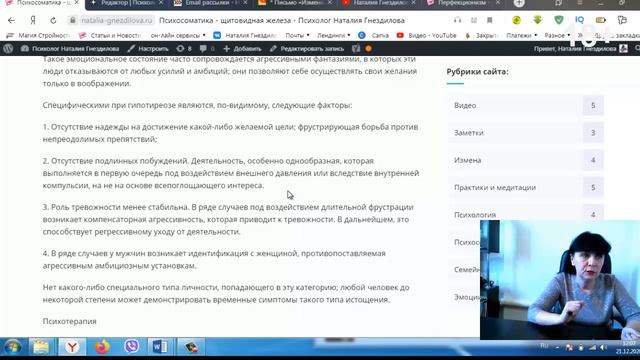Open the Yandex home button
This screenshot has width=640, height=360.
pos(33,20)
